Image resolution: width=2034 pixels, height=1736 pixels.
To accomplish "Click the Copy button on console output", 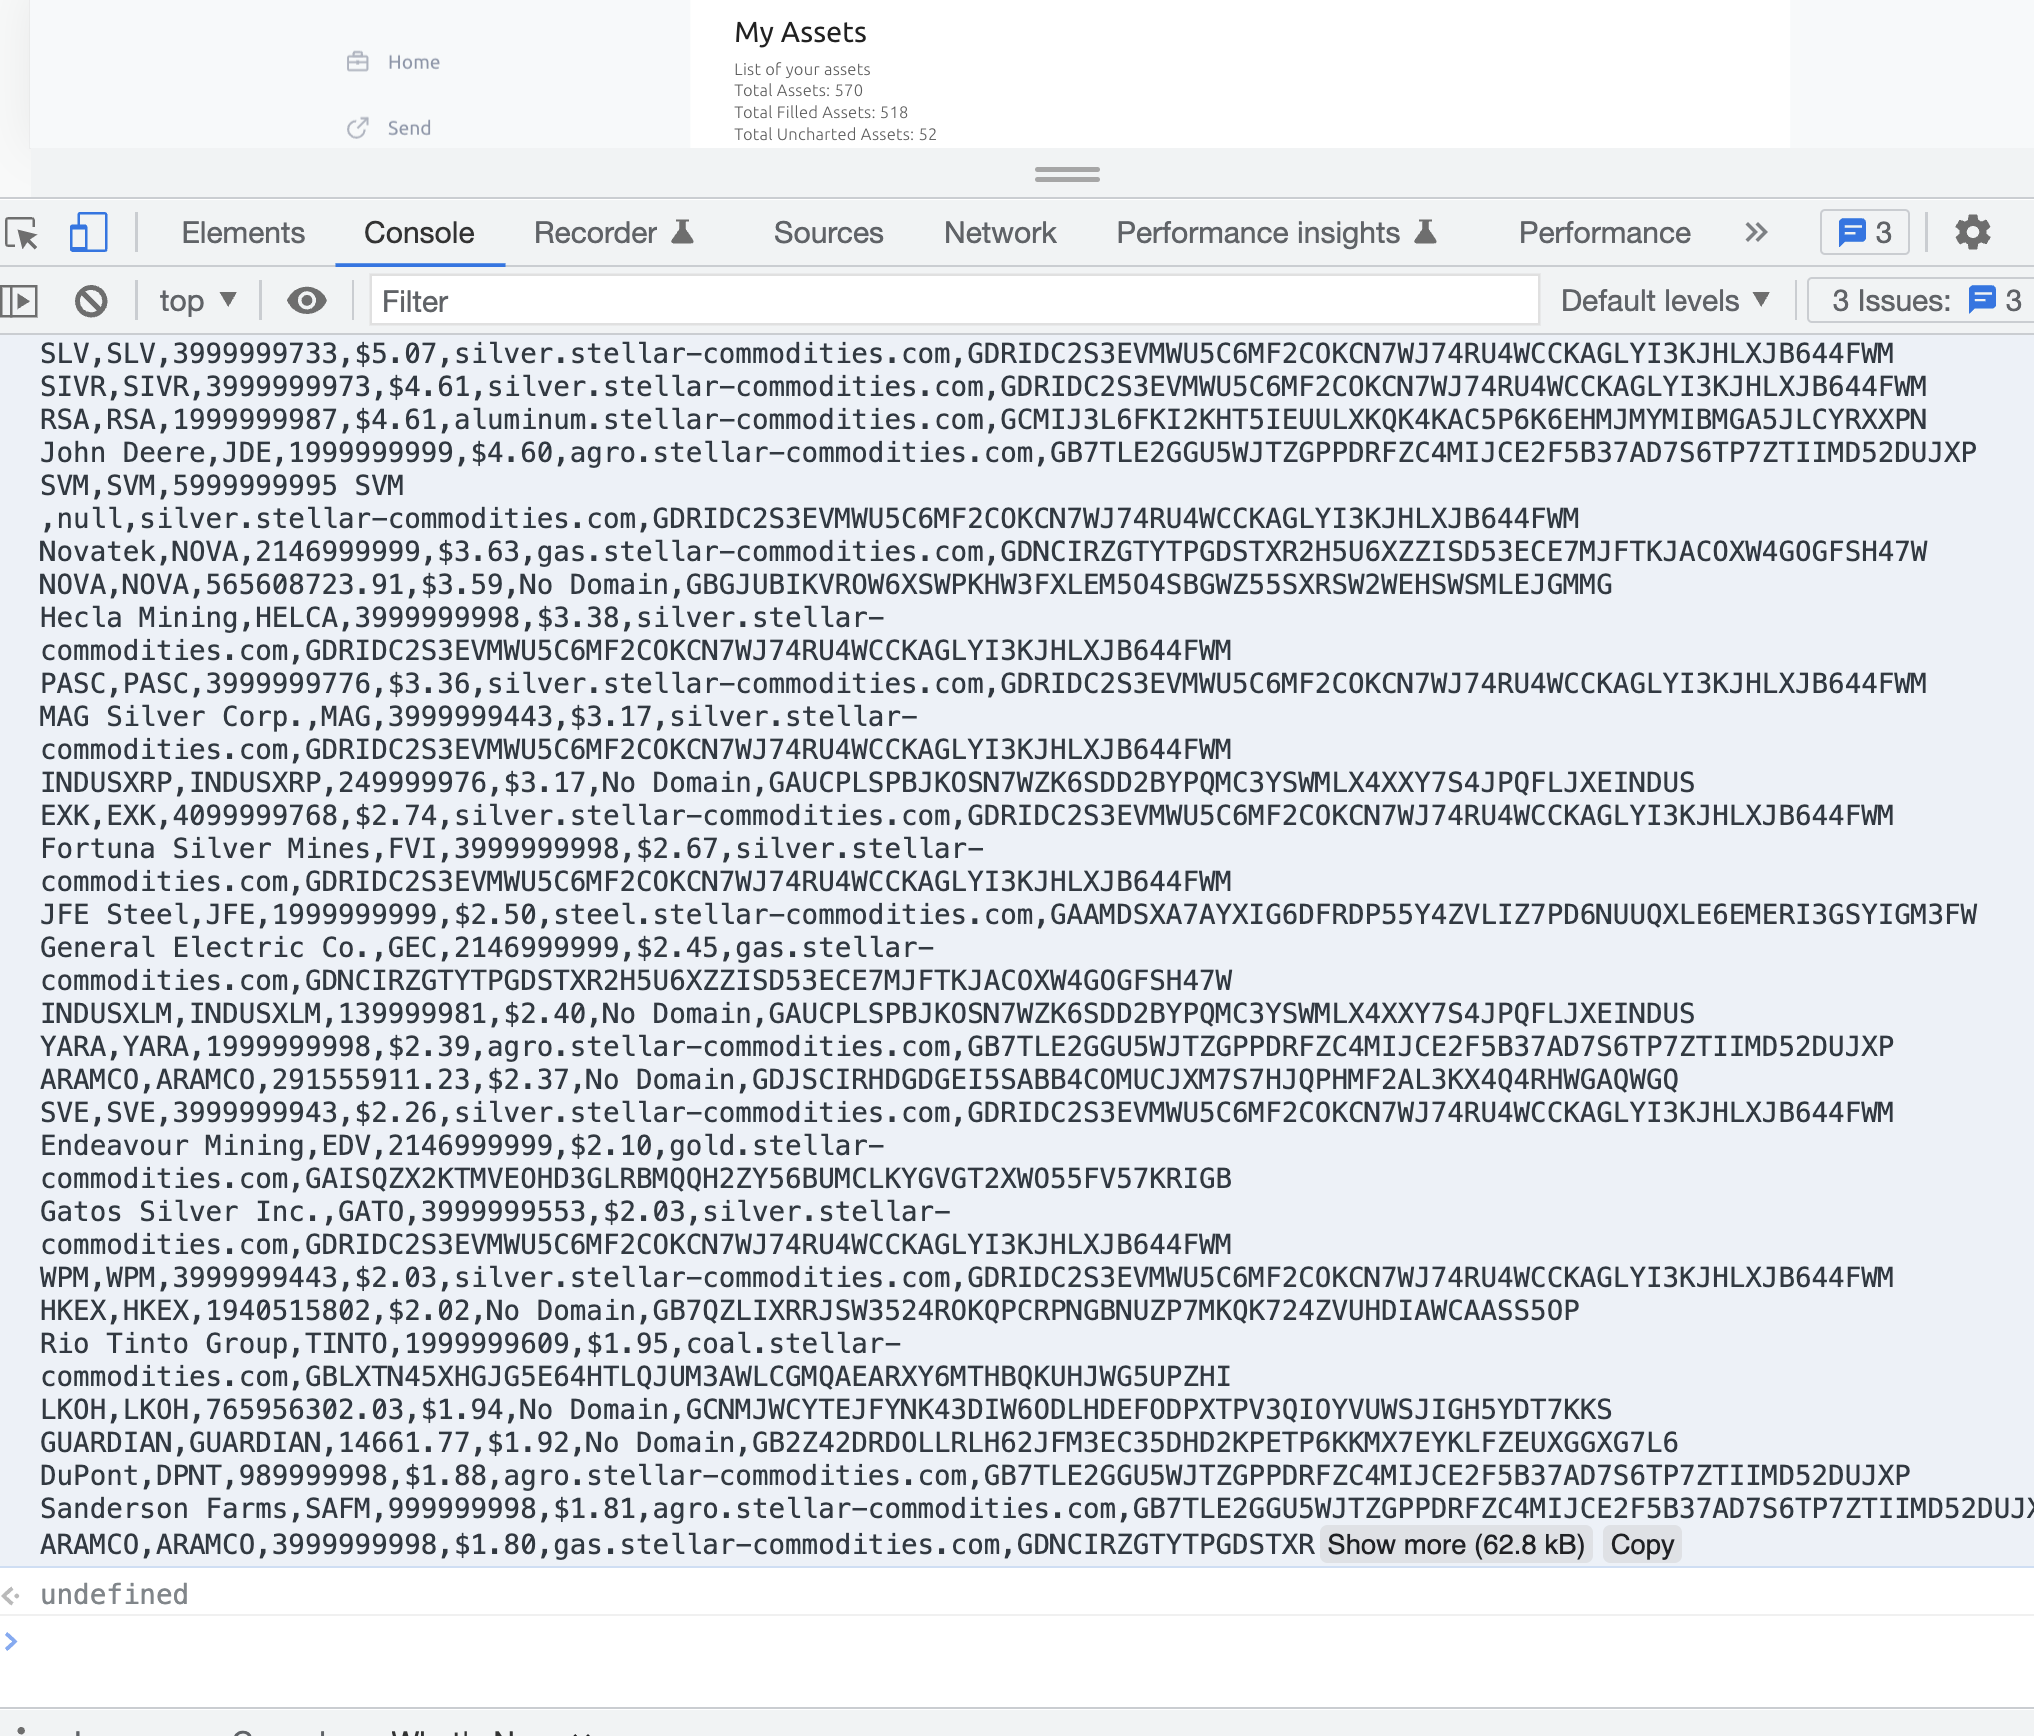I will point(1641,1545).
